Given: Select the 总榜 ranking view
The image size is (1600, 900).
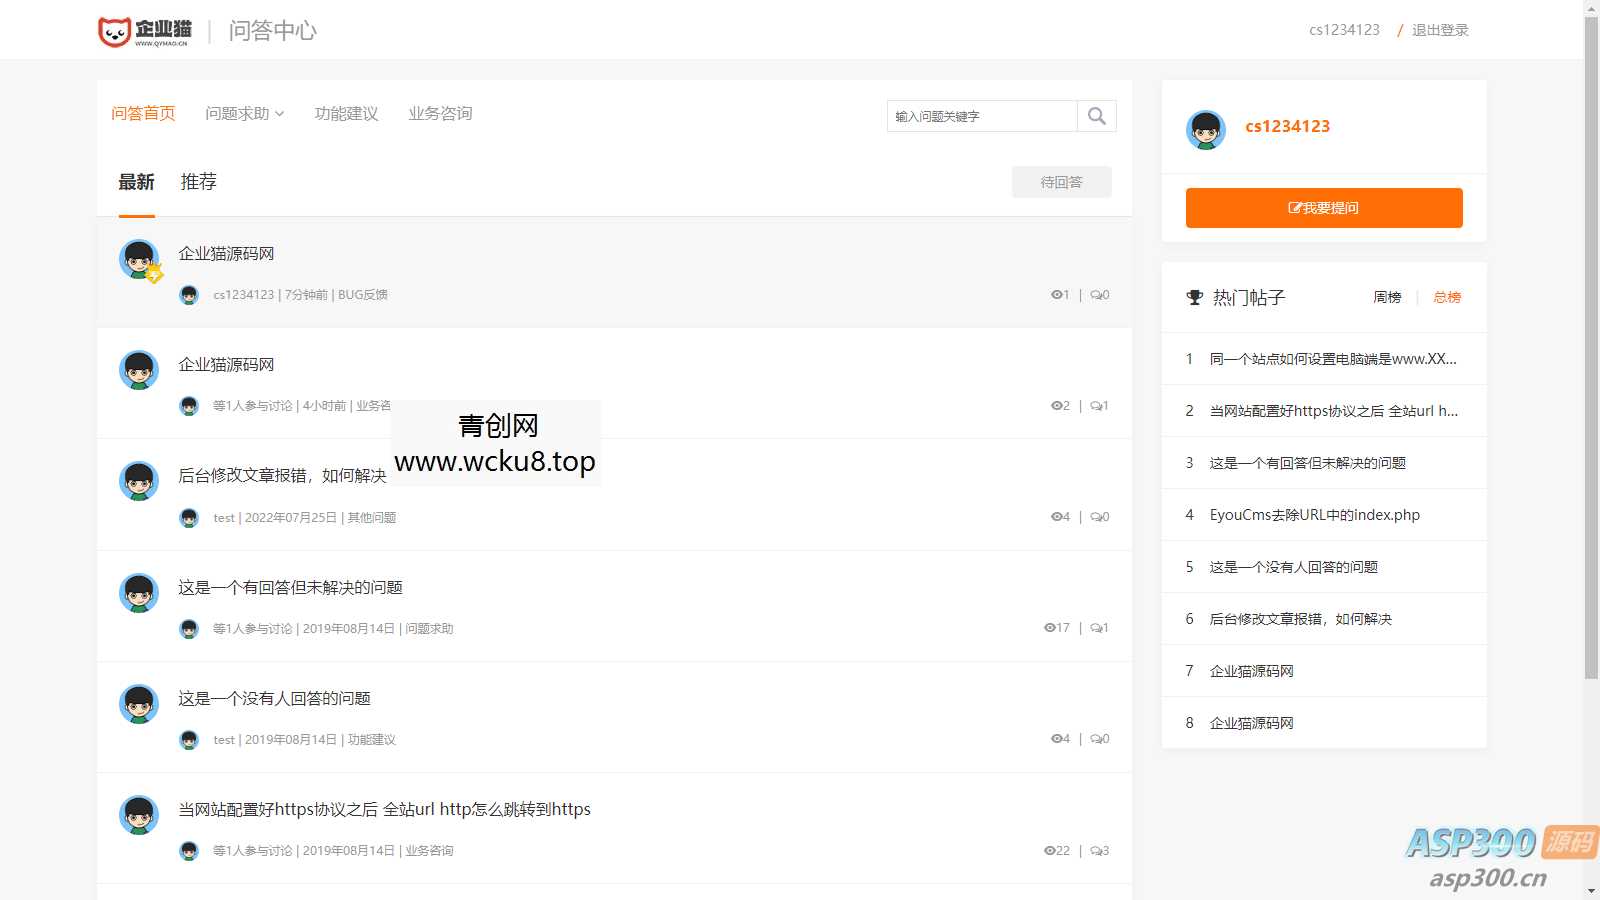Looking at the screenshot, I should (1446, 297).
